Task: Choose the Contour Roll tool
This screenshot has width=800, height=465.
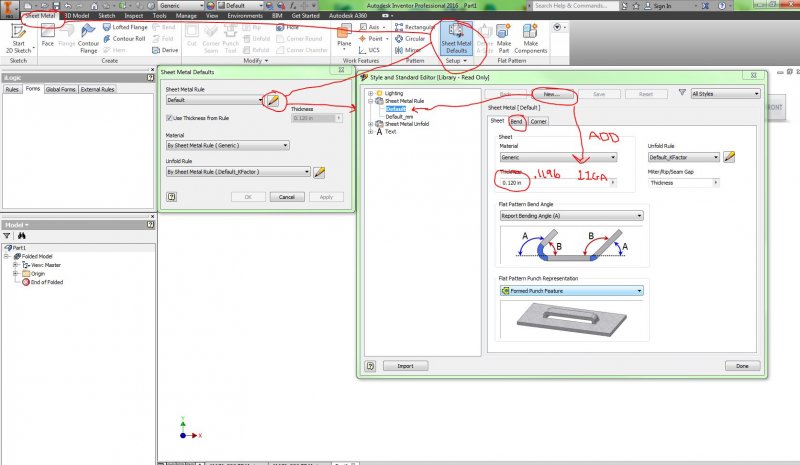Action: (124, 39)
